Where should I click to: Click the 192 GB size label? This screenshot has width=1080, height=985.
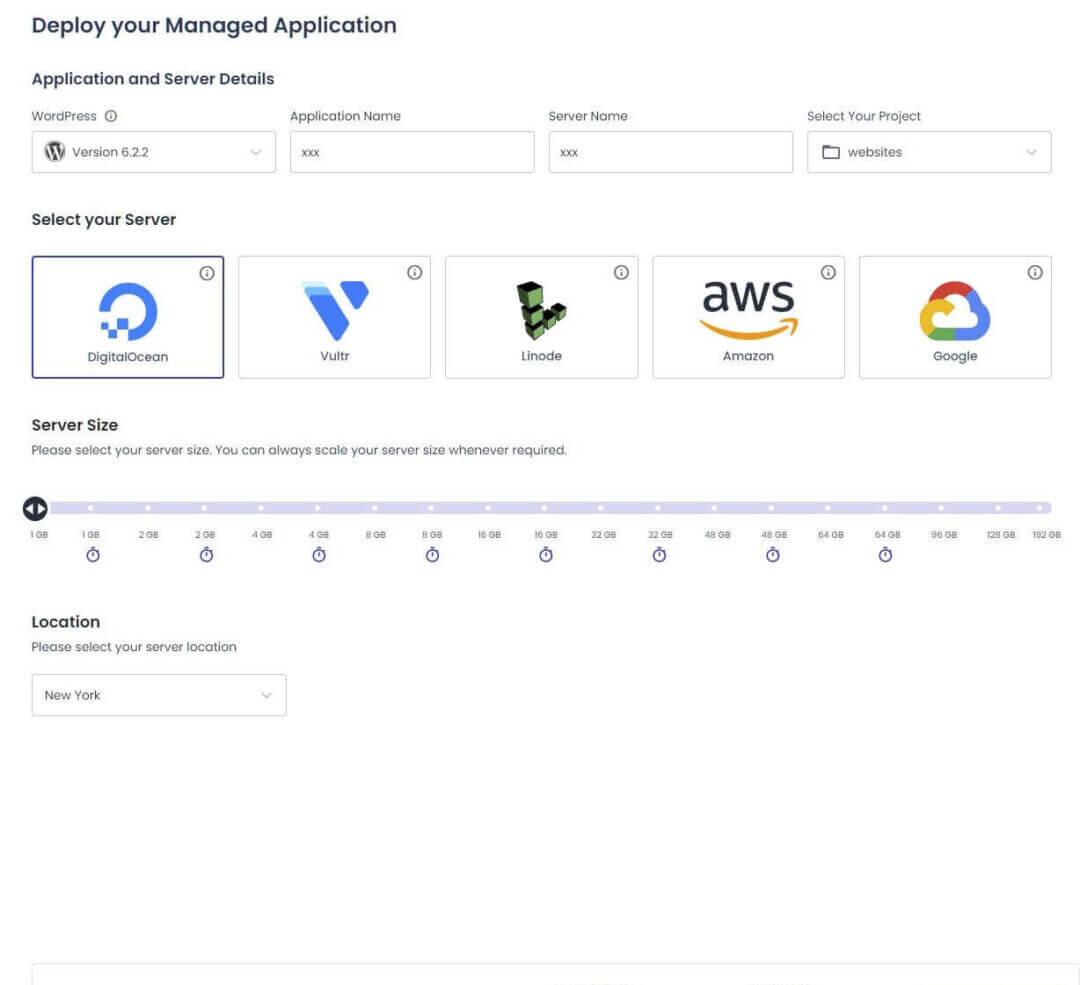coord(1047,535)
